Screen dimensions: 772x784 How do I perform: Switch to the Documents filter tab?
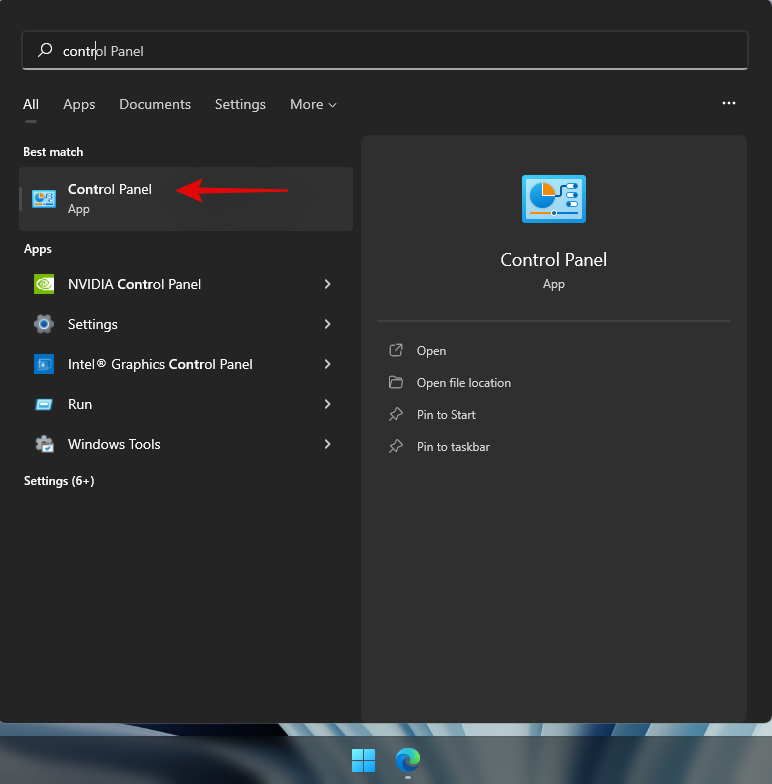pos(155,104)
